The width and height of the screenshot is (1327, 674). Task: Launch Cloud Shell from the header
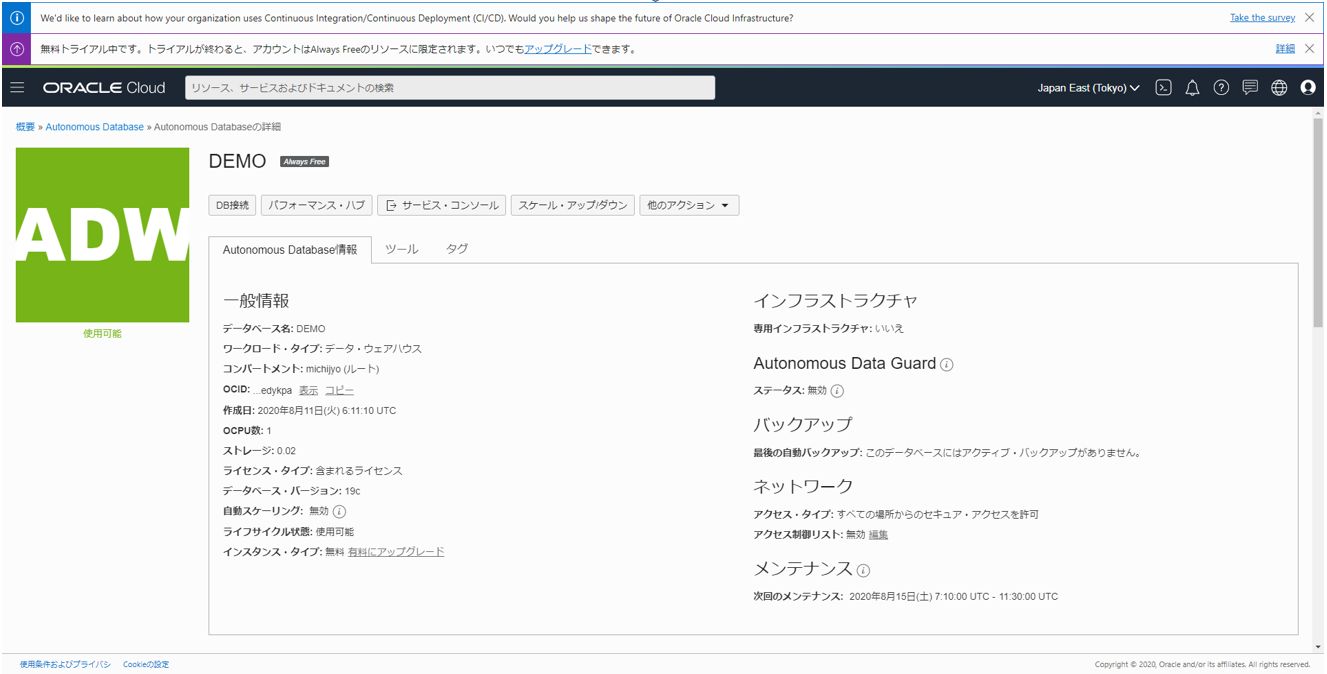1163,88
